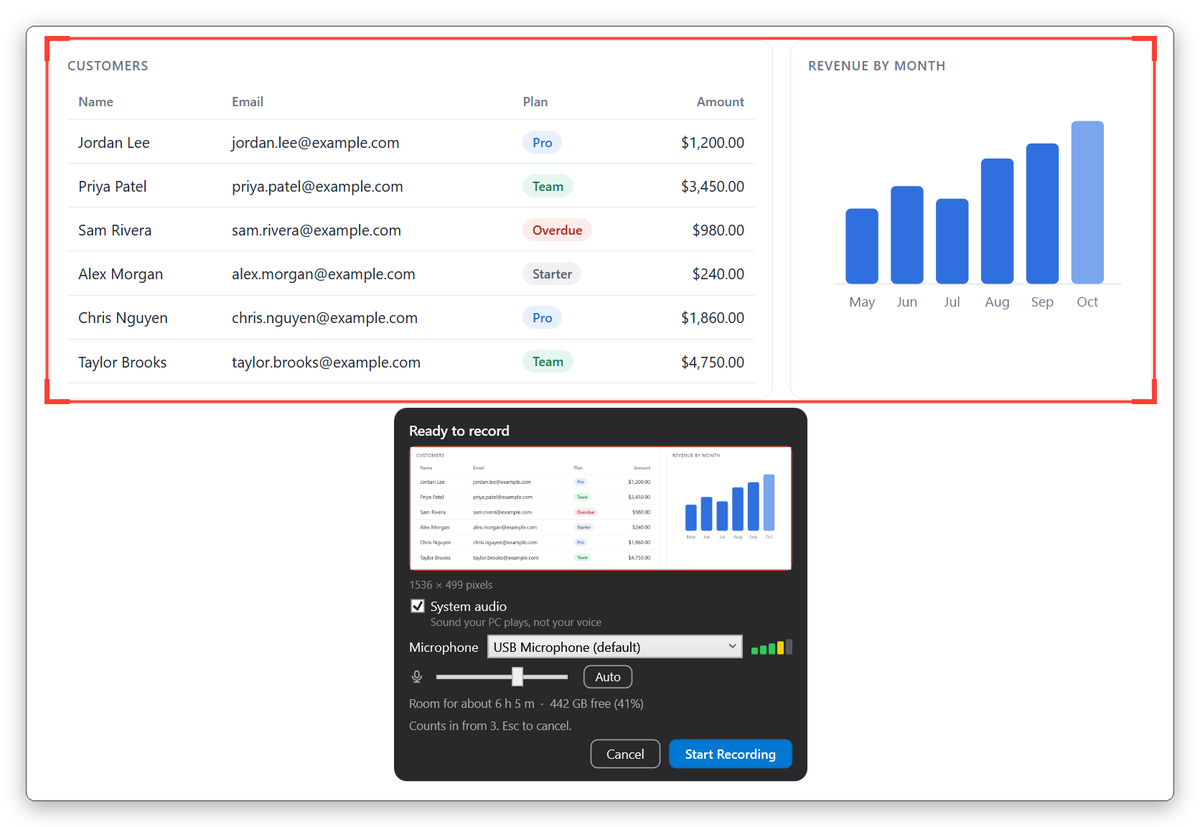Click the email alex.morgan@example.com

(323, 274)
